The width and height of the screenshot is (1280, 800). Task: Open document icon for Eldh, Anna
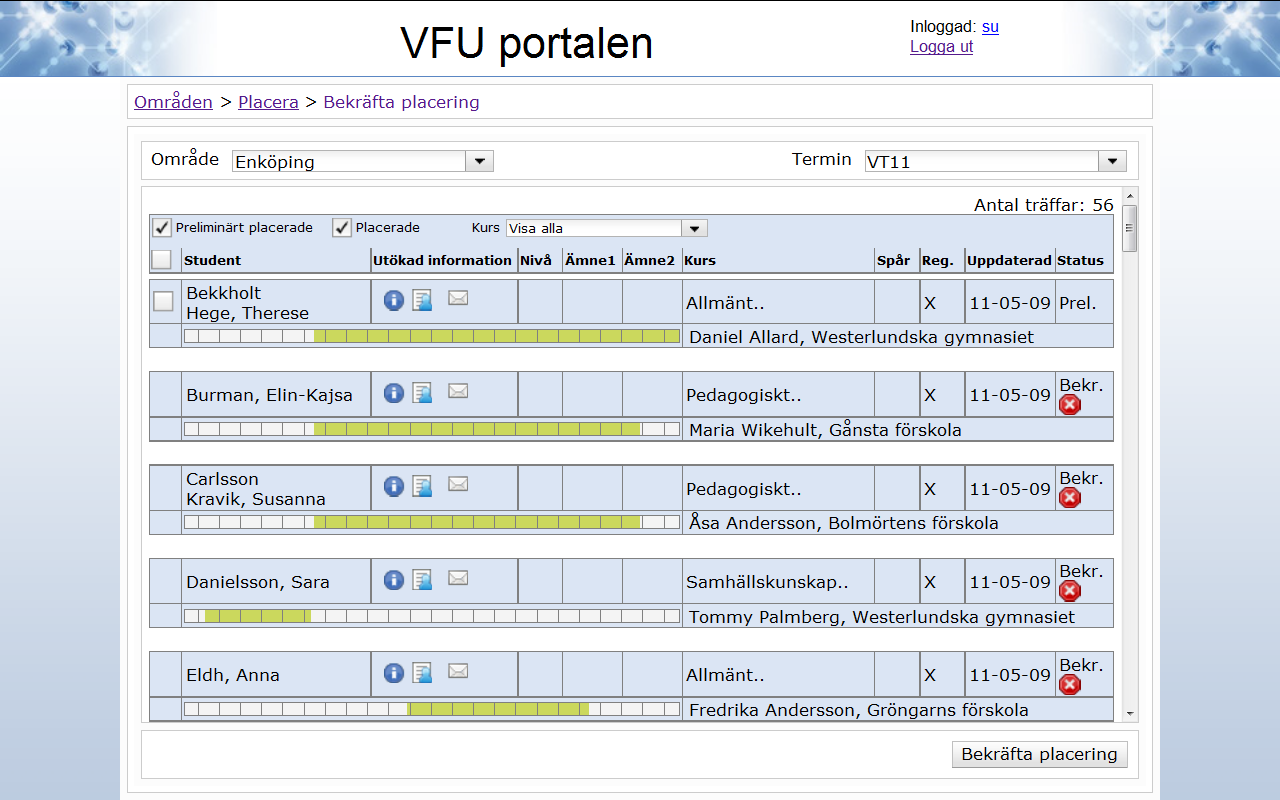coord(422,672)
